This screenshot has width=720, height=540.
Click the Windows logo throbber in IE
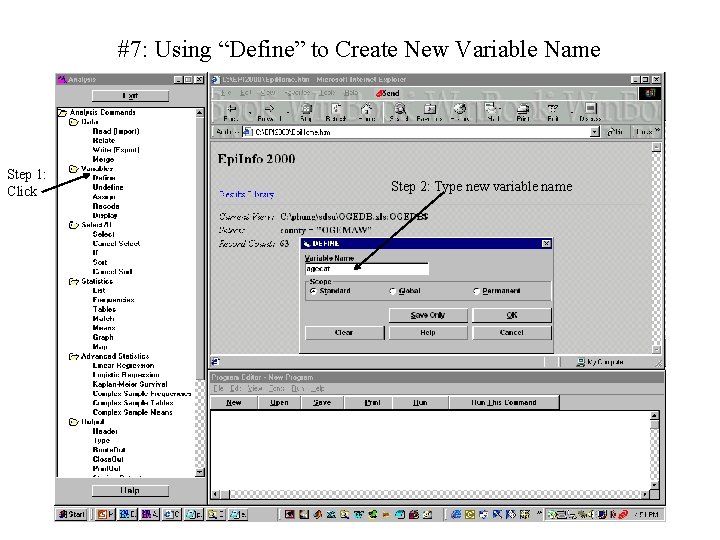650,93
